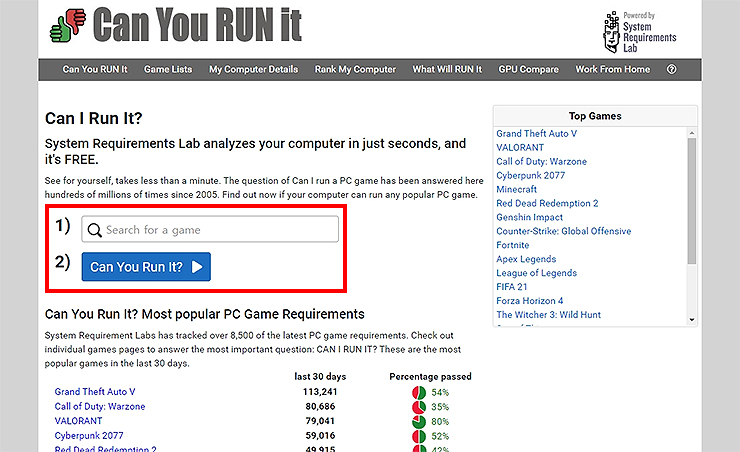Open Call of Duty: Warzone in Top Games
This screenshot has height=452, width=740.
[541, 161]
